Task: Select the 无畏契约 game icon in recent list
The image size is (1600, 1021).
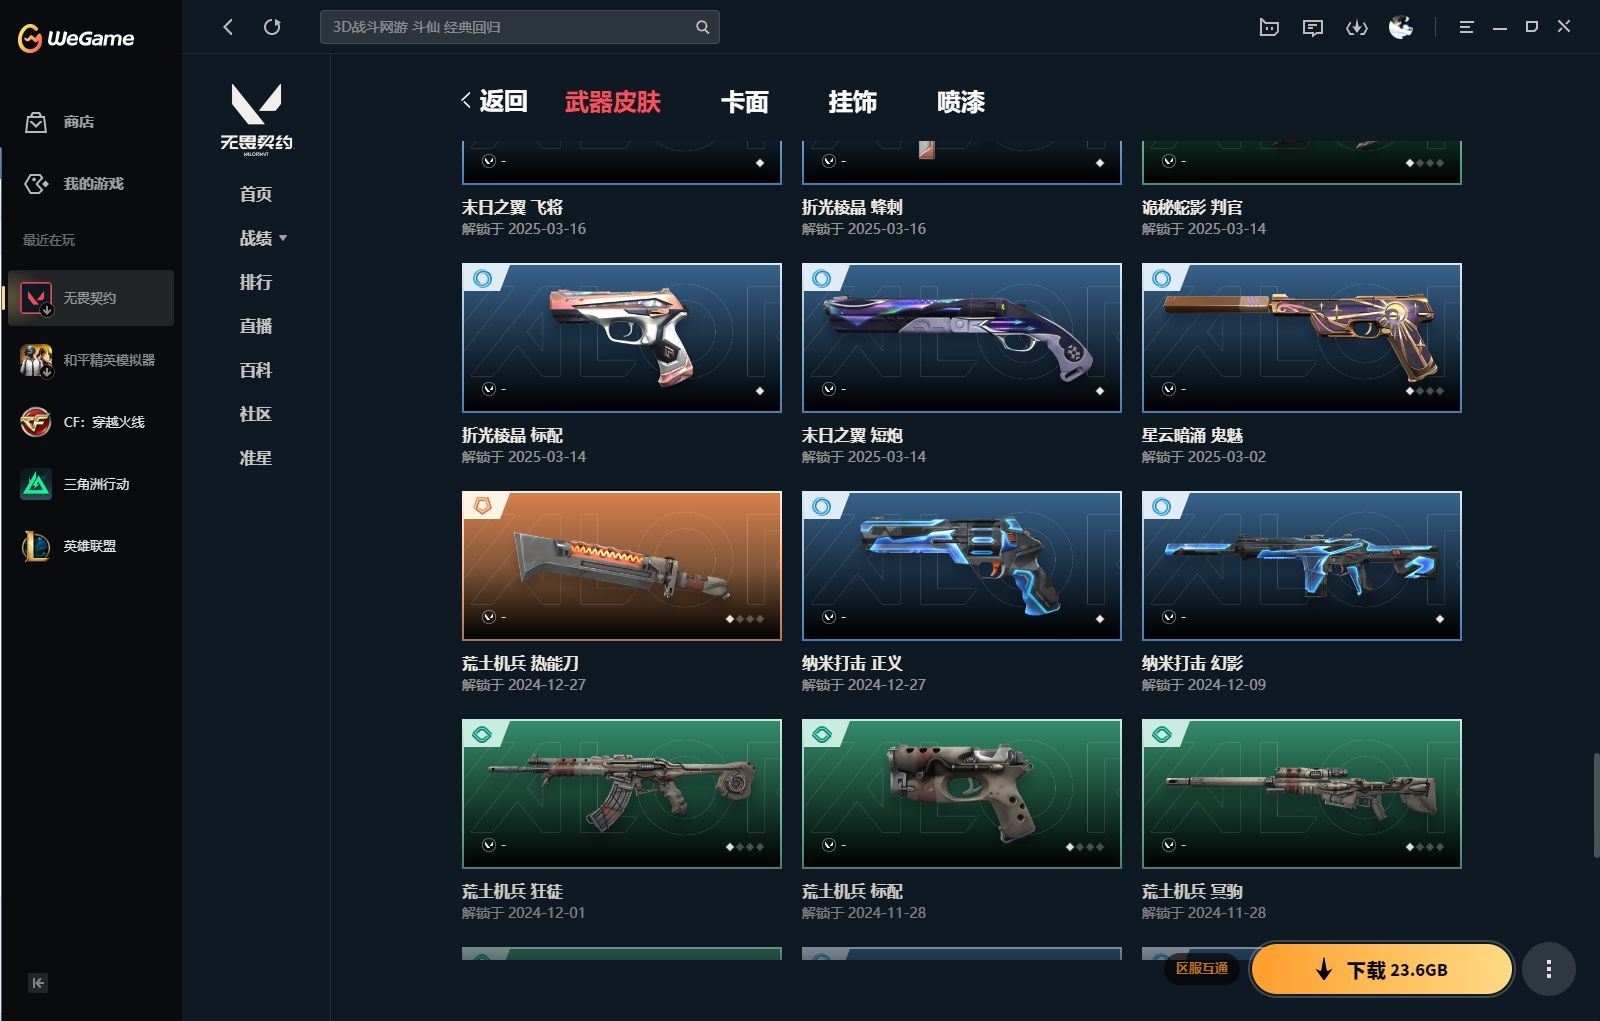Action: (36, 298)
